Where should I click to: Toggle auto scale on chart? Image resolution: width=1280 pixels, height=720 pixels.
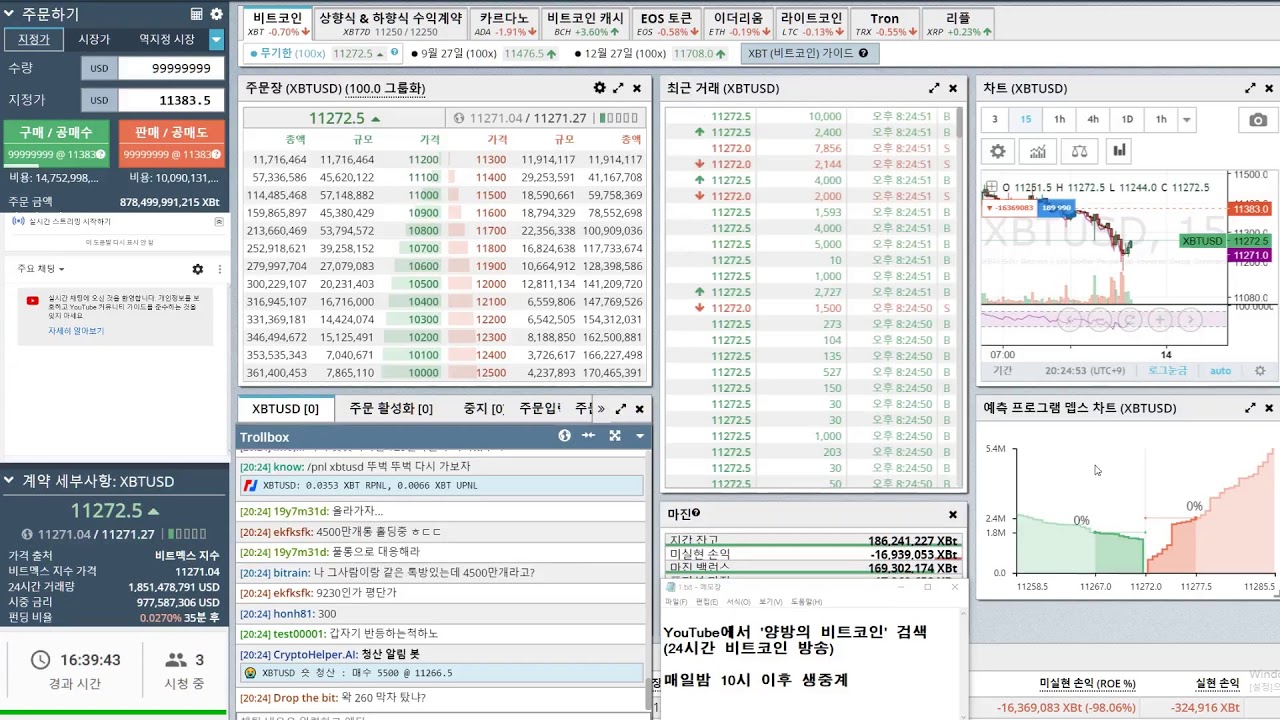(x=1221, y=370)
